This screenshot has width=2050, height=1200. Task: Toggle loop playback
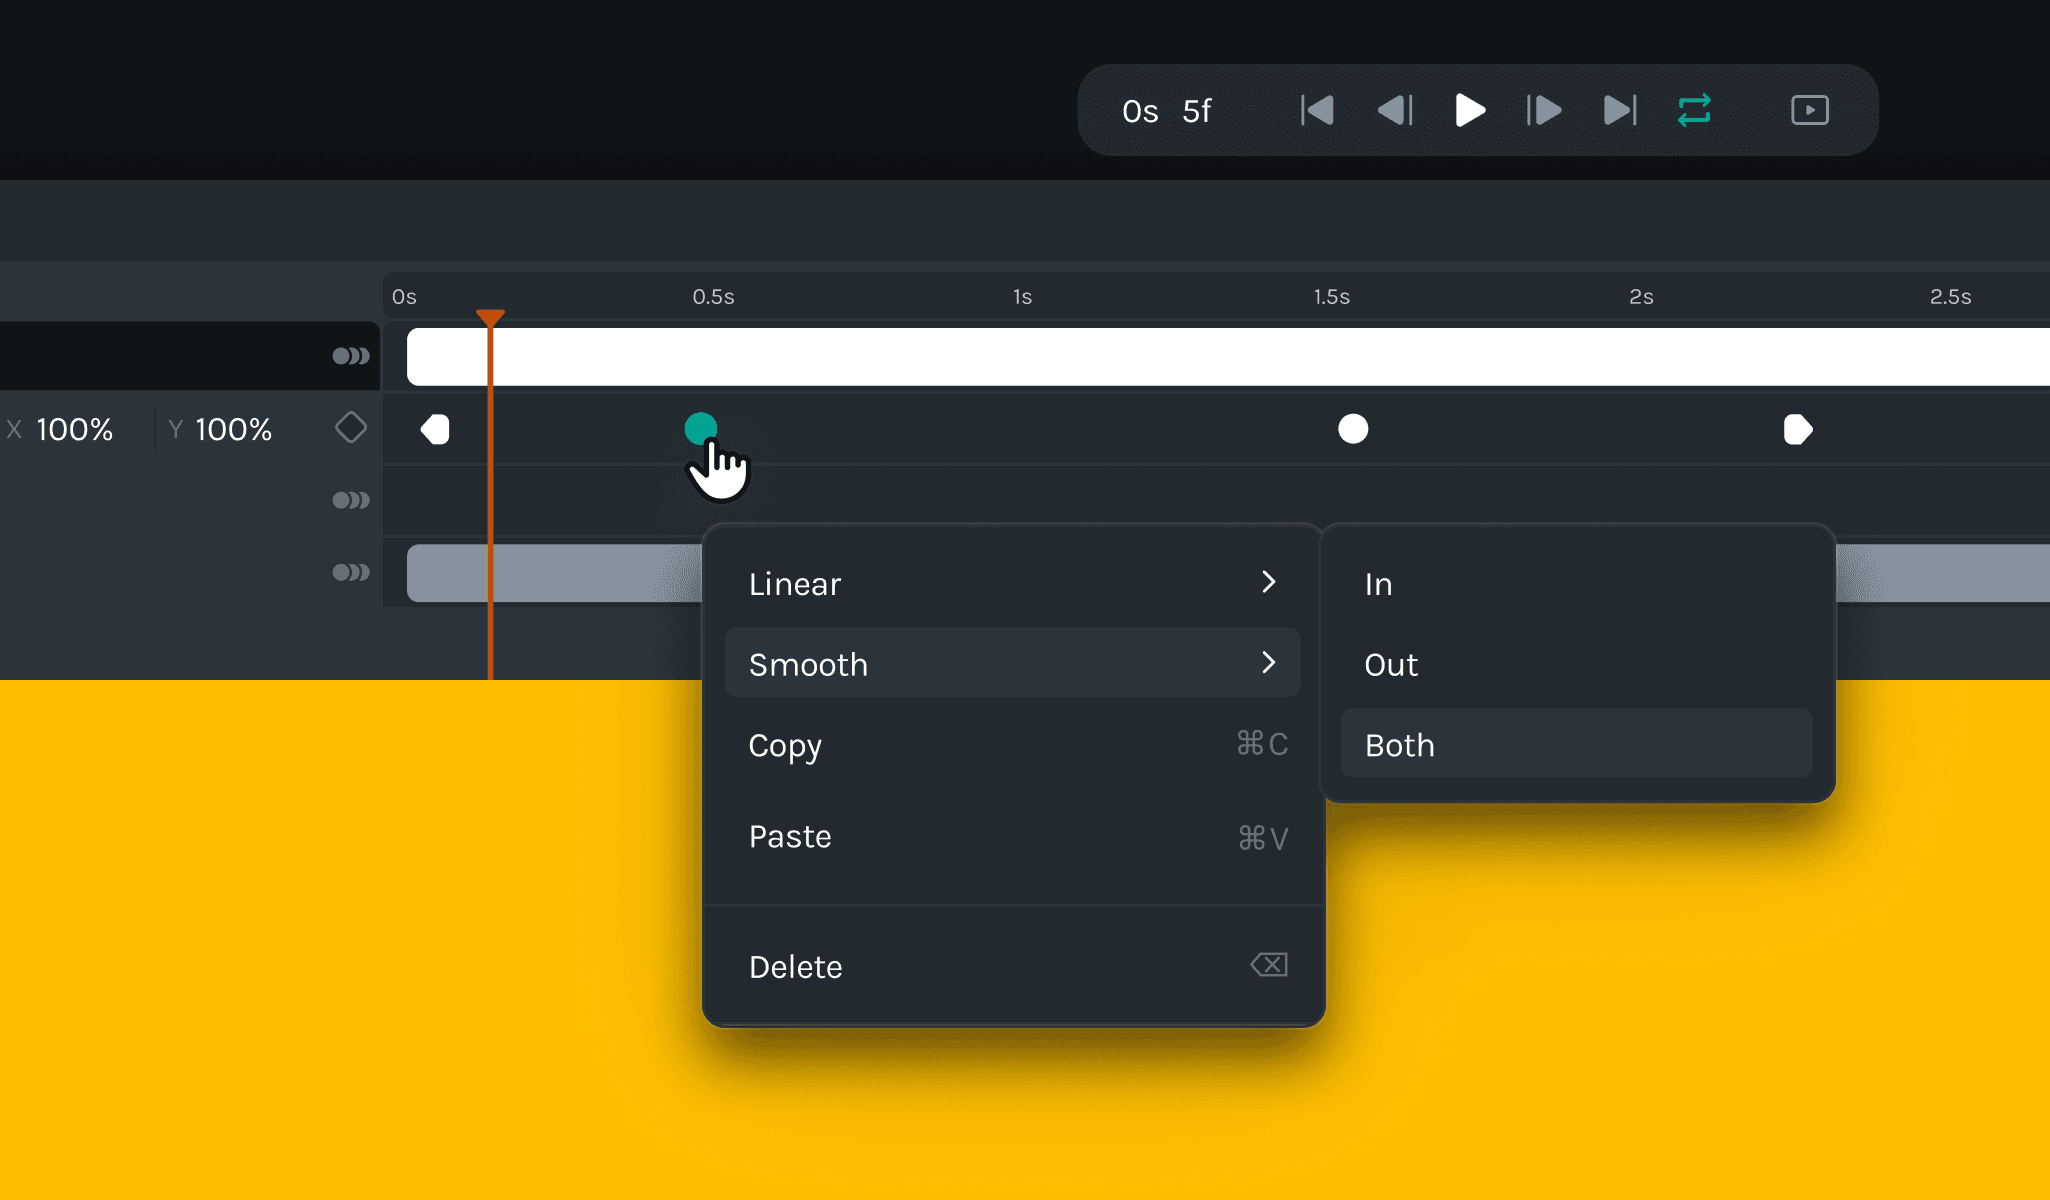(1696, 110)
